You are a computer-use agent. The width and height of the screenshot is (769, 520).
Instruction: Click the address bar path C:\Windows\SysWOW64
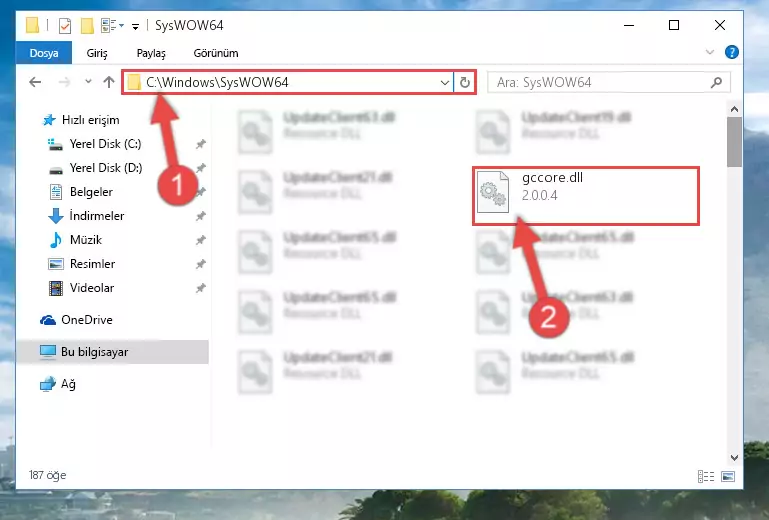217,82
